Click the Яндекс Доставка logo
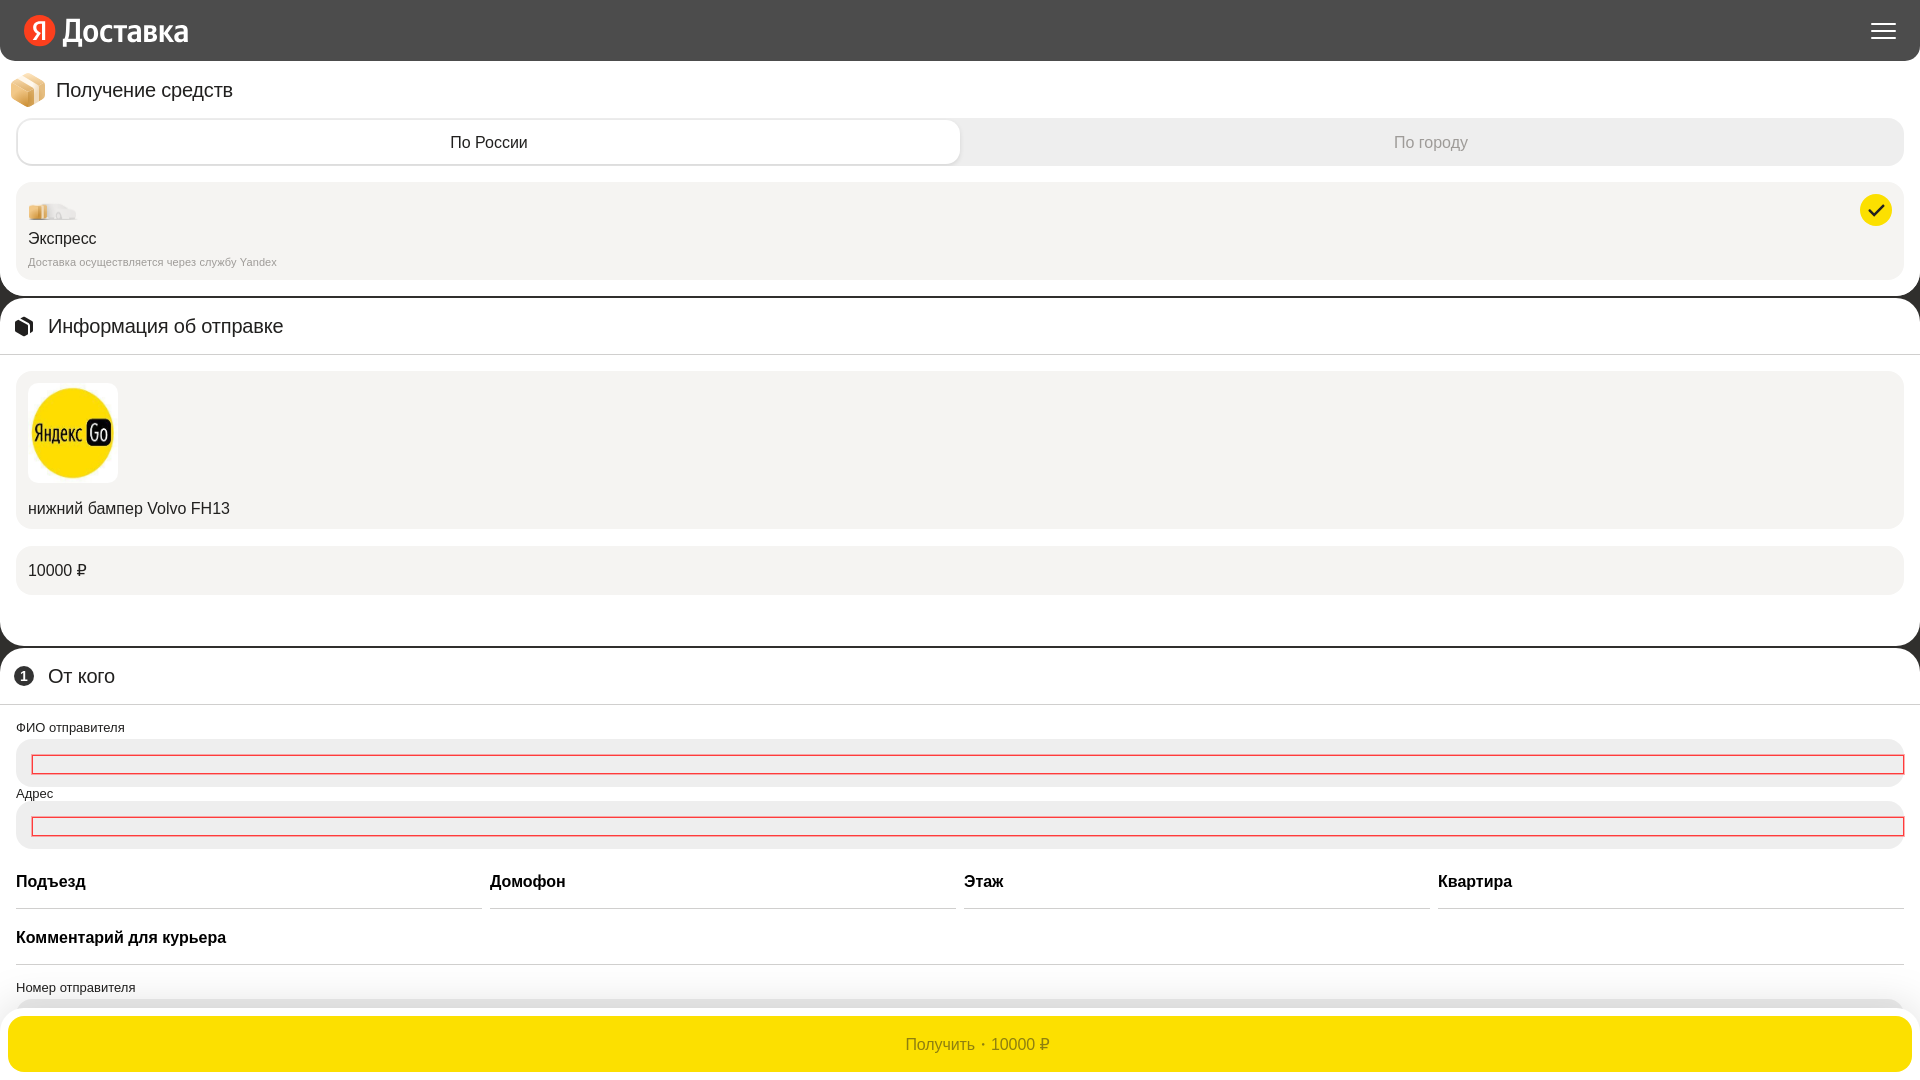Viewport: 1920px width, 1080px height. (x=106, y=31)
